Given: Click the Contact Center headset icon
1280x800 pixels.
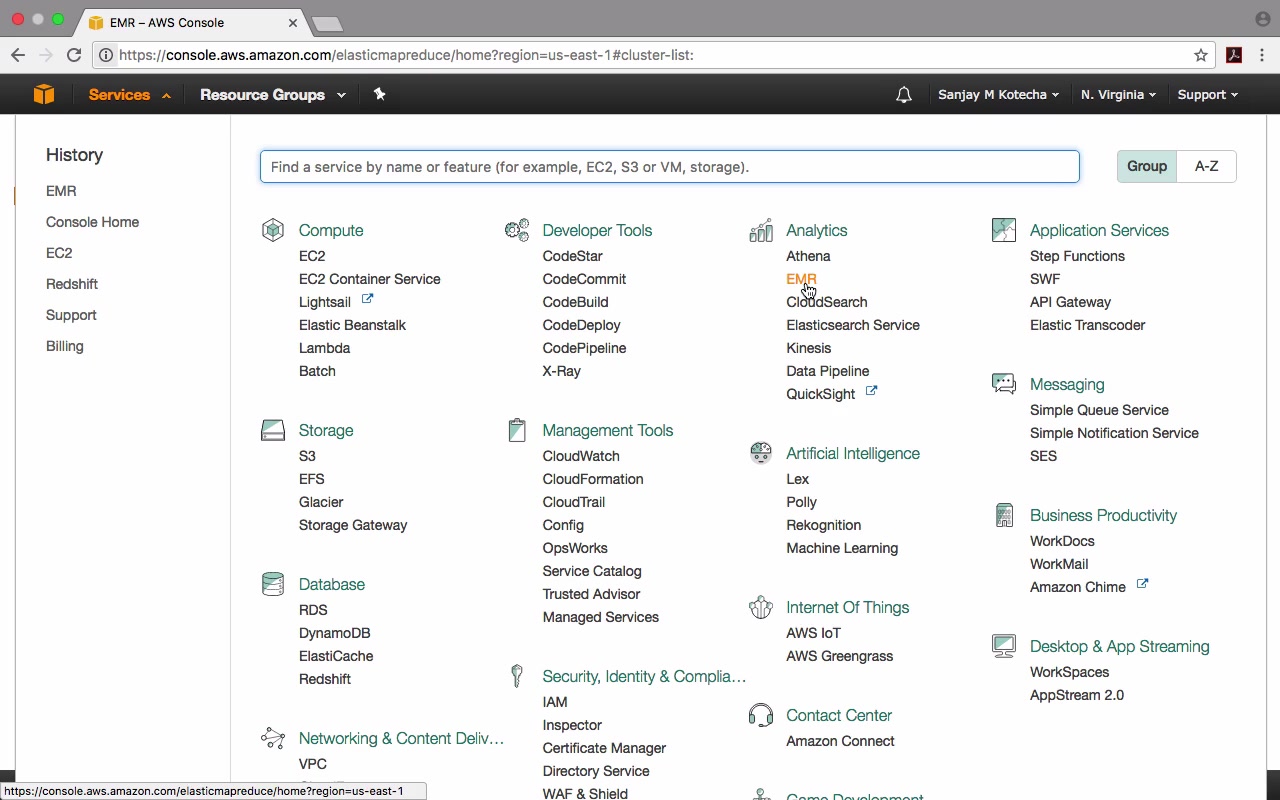Looking at the screenshot, I should (x=761, y=715).
